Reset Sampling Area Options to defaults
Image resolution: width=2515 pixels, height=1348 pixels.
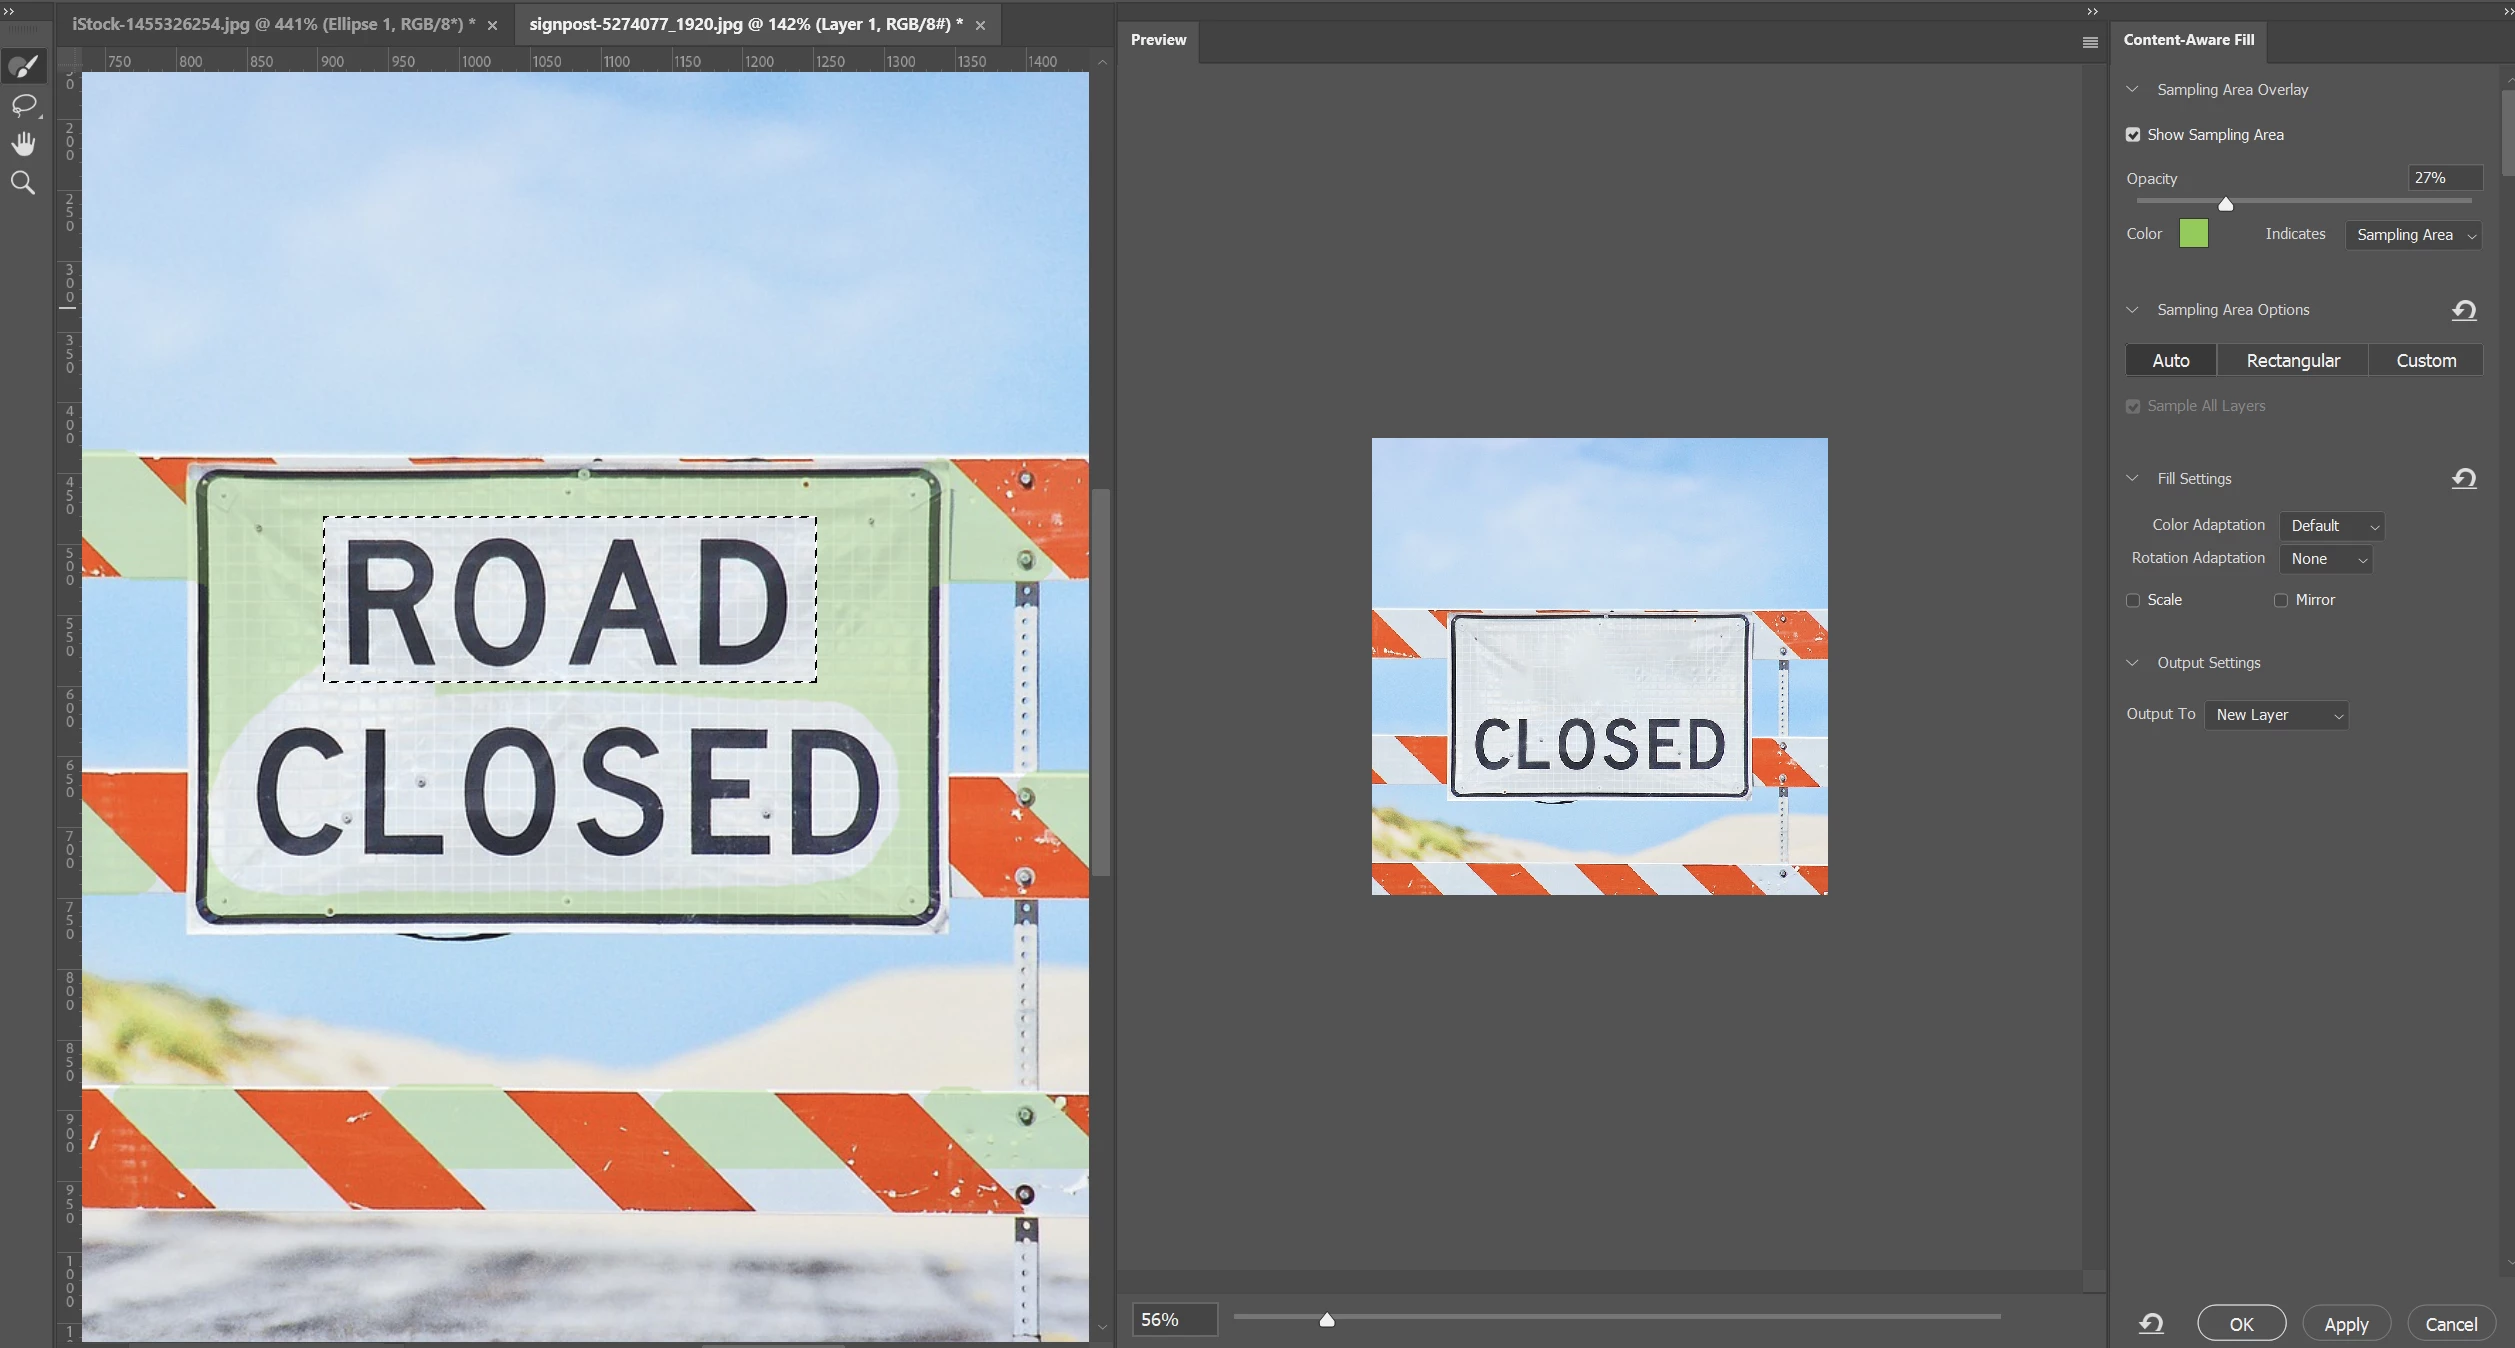point(2464,310)
